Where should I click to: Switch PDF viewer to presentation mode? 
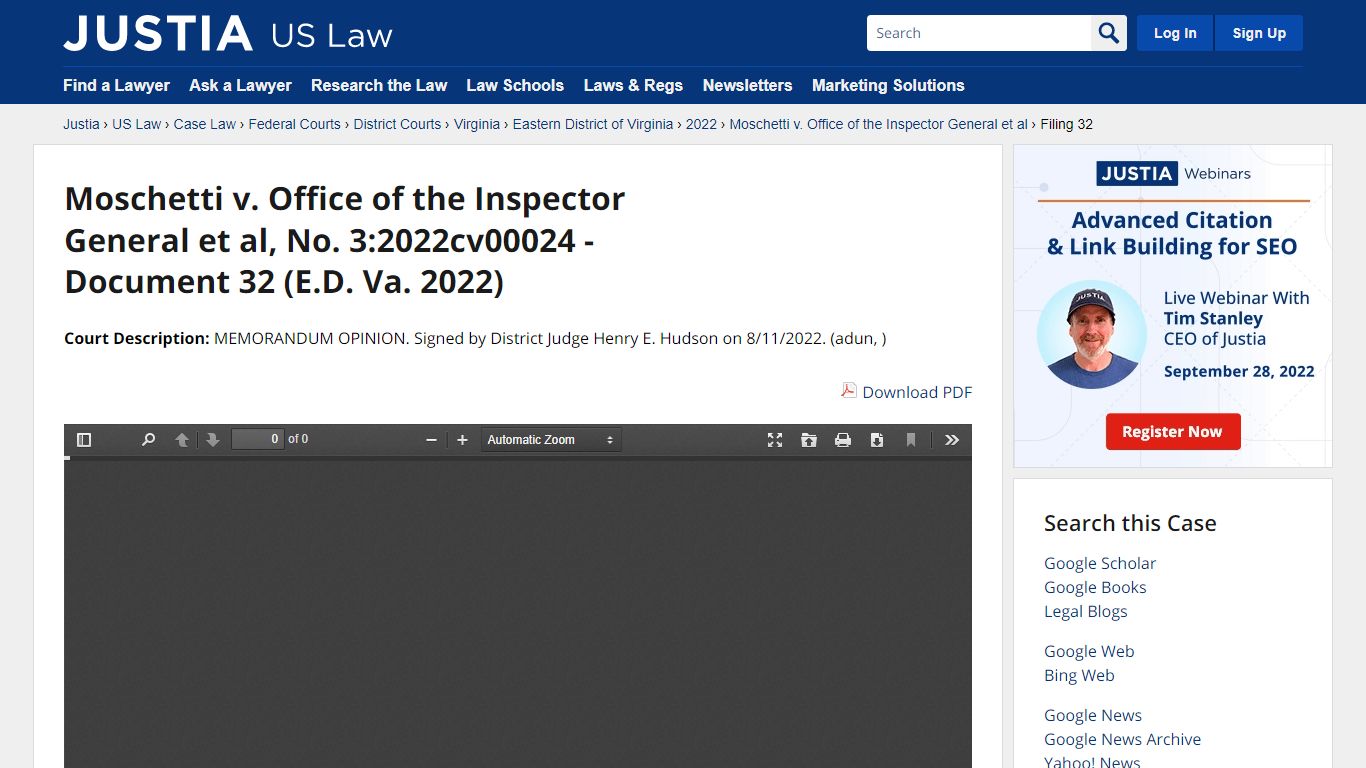[775, 440]
